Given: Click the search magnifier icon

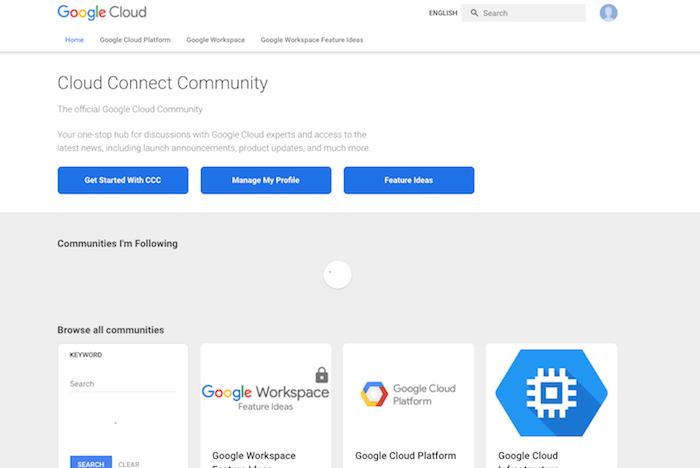Looking at the screenshot, I should pos(474,13).
